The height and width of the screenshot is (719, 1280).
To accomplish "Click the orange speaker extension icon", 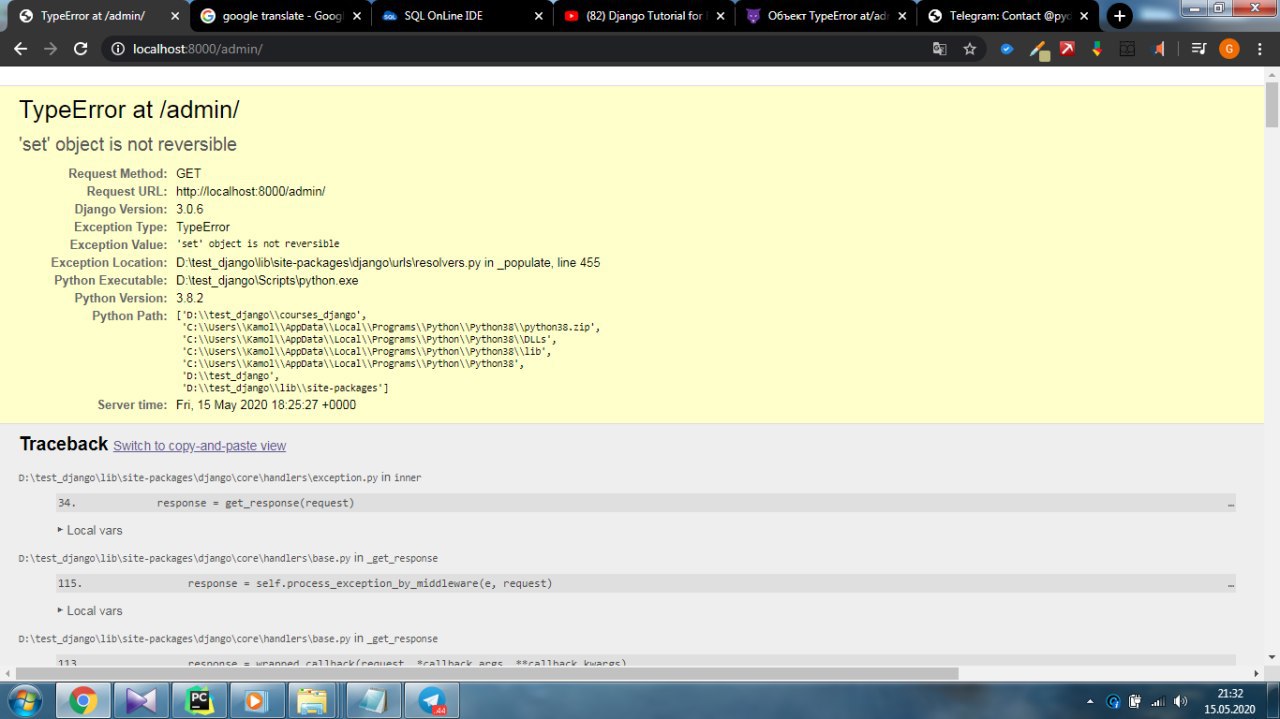I will click(x=1160, y=48).
